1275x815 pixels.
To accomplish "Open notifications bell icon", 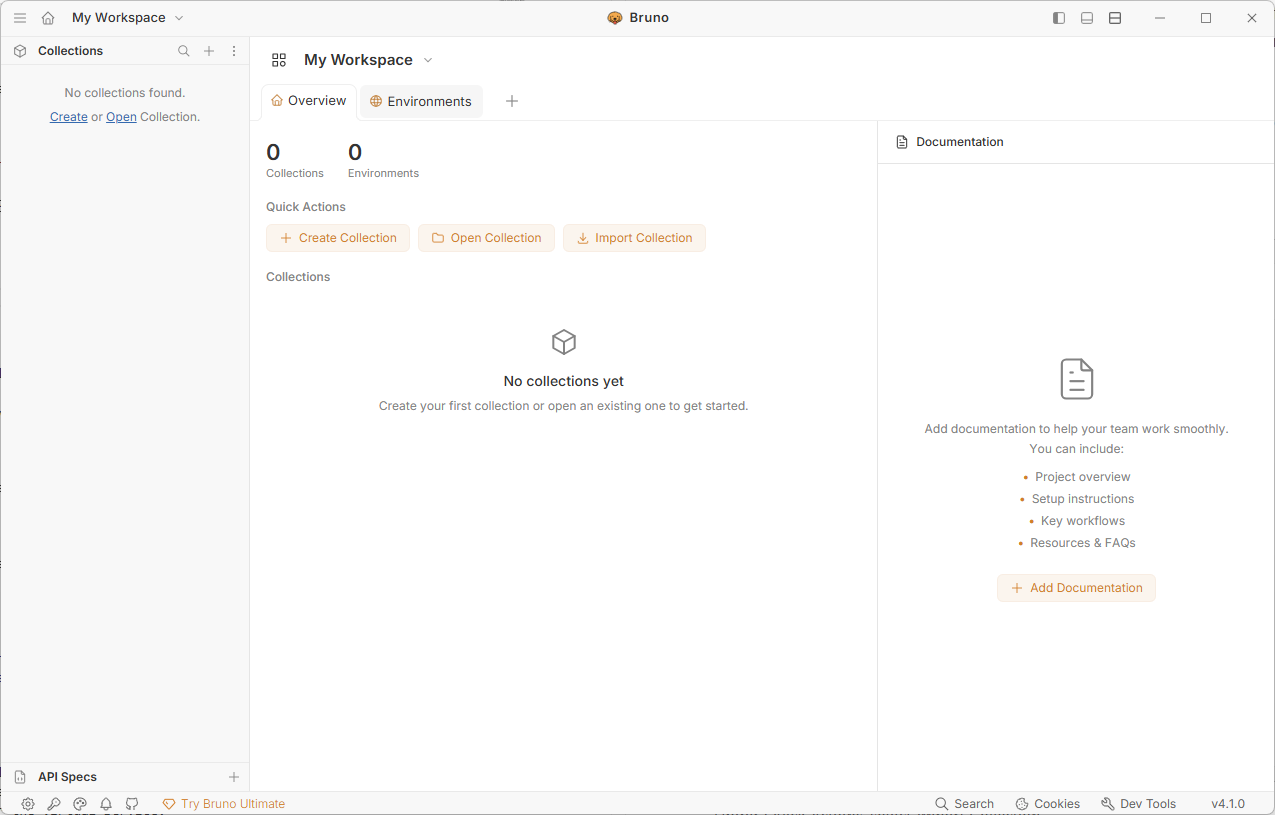I will (x=106, y=804).
